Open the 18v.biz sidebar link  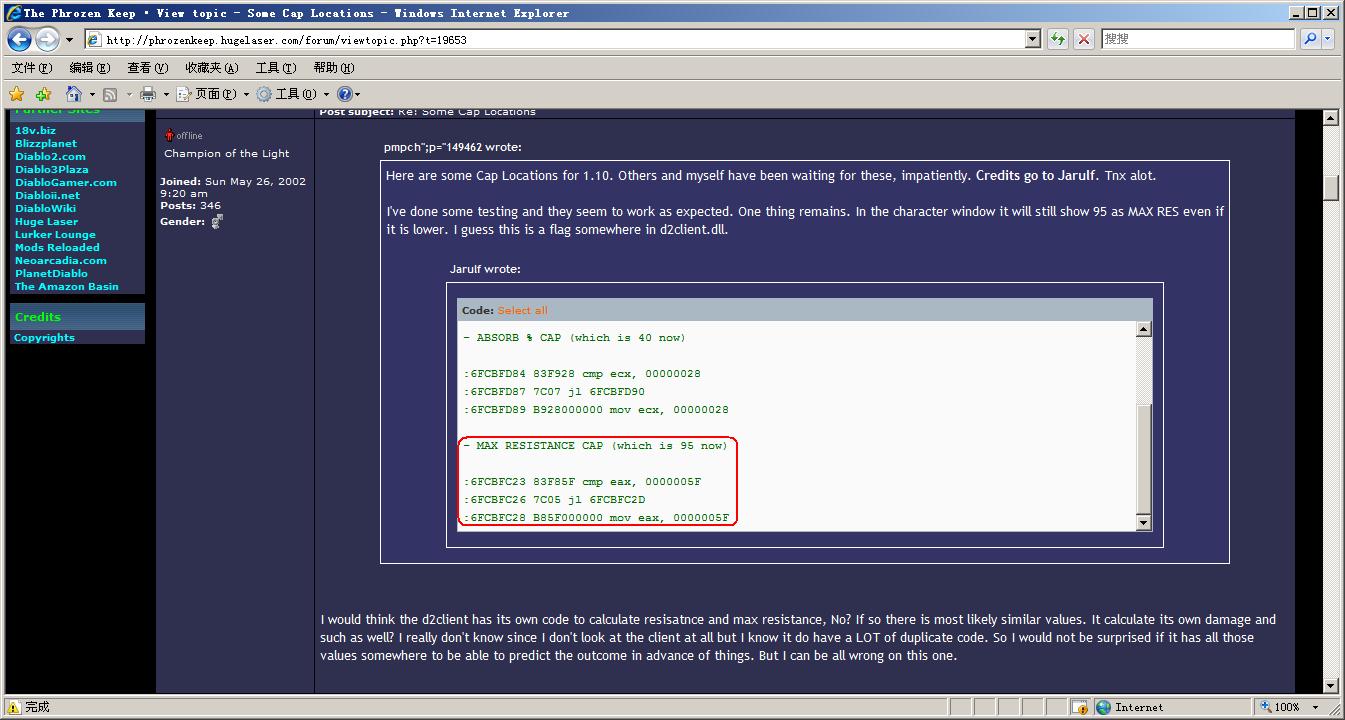[35, 131]
